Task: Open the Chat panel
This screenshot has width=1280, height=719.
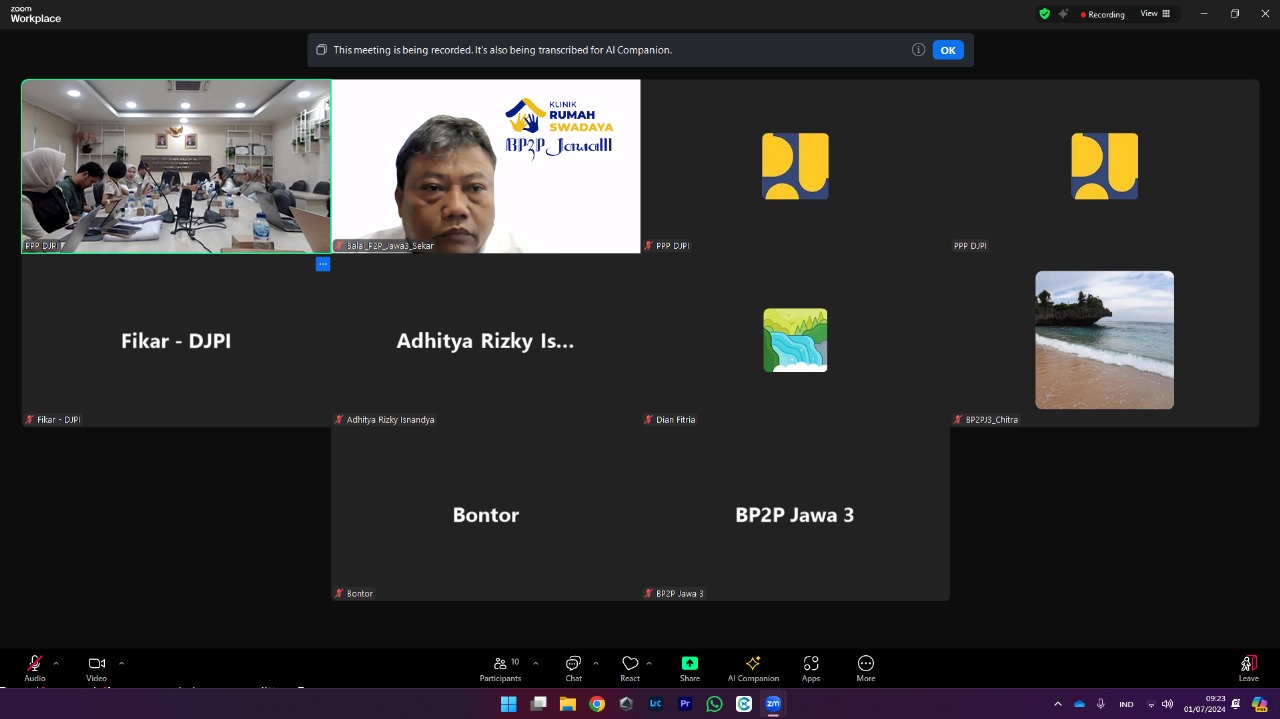Action: 573,667
